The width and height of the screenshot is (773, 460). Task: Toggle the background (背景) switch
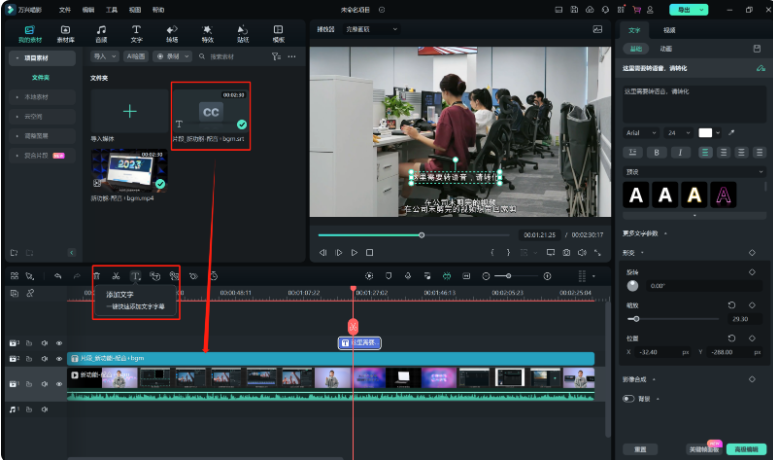(629, 398)
